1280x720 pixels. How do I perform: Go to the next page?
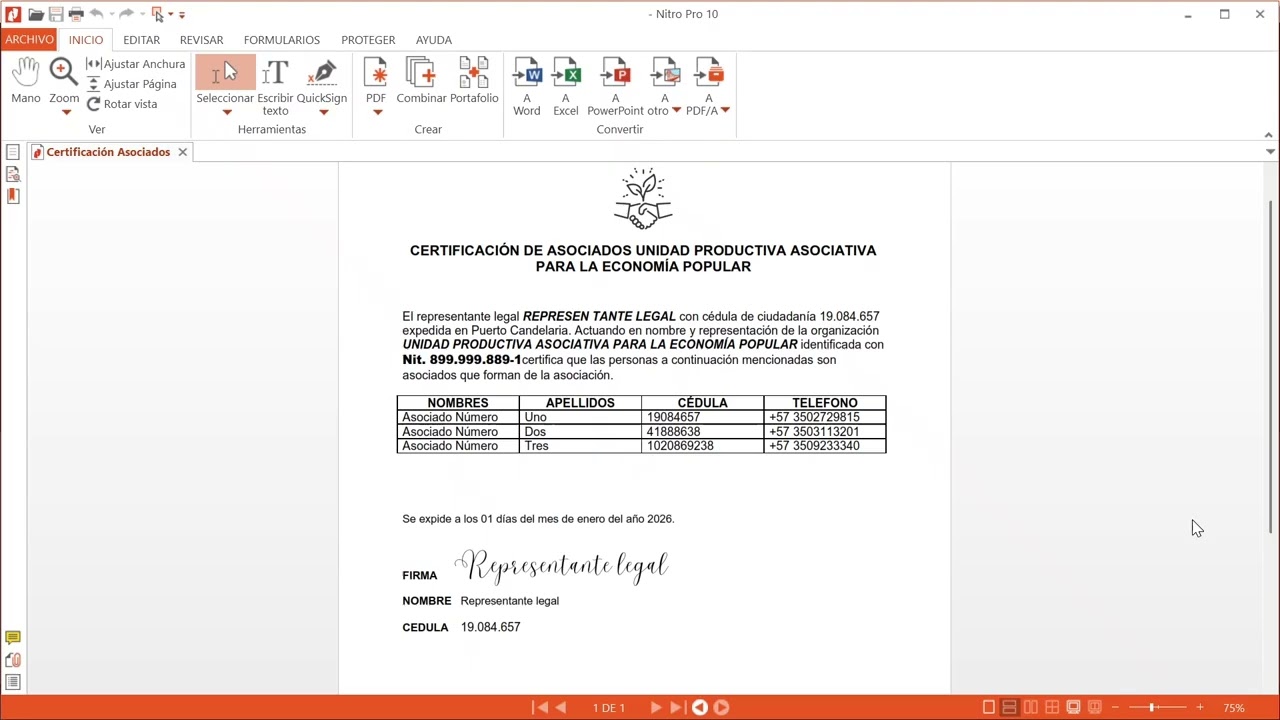tap(656, 707)
